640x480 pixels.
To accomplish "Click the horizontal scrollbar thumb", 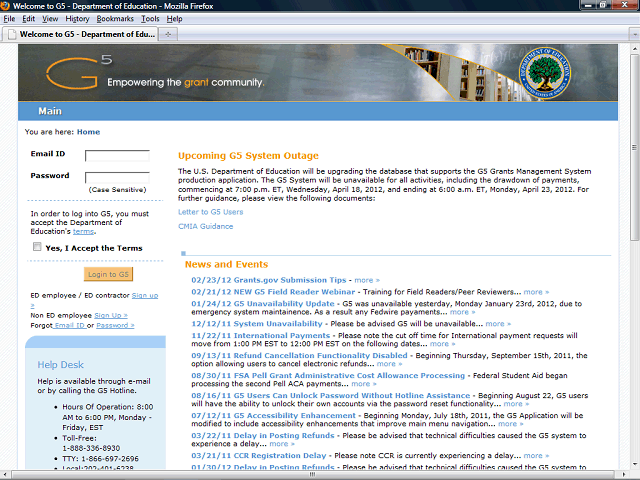I will [x=313, y=475].
